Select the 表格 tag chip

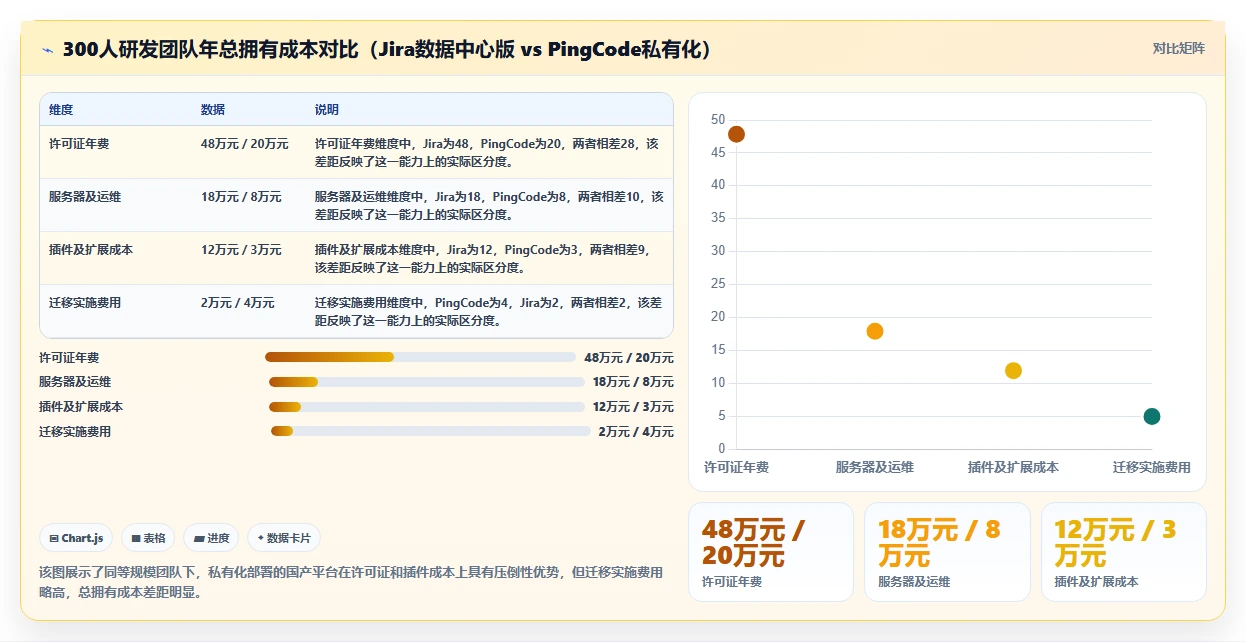pos(148,538)
